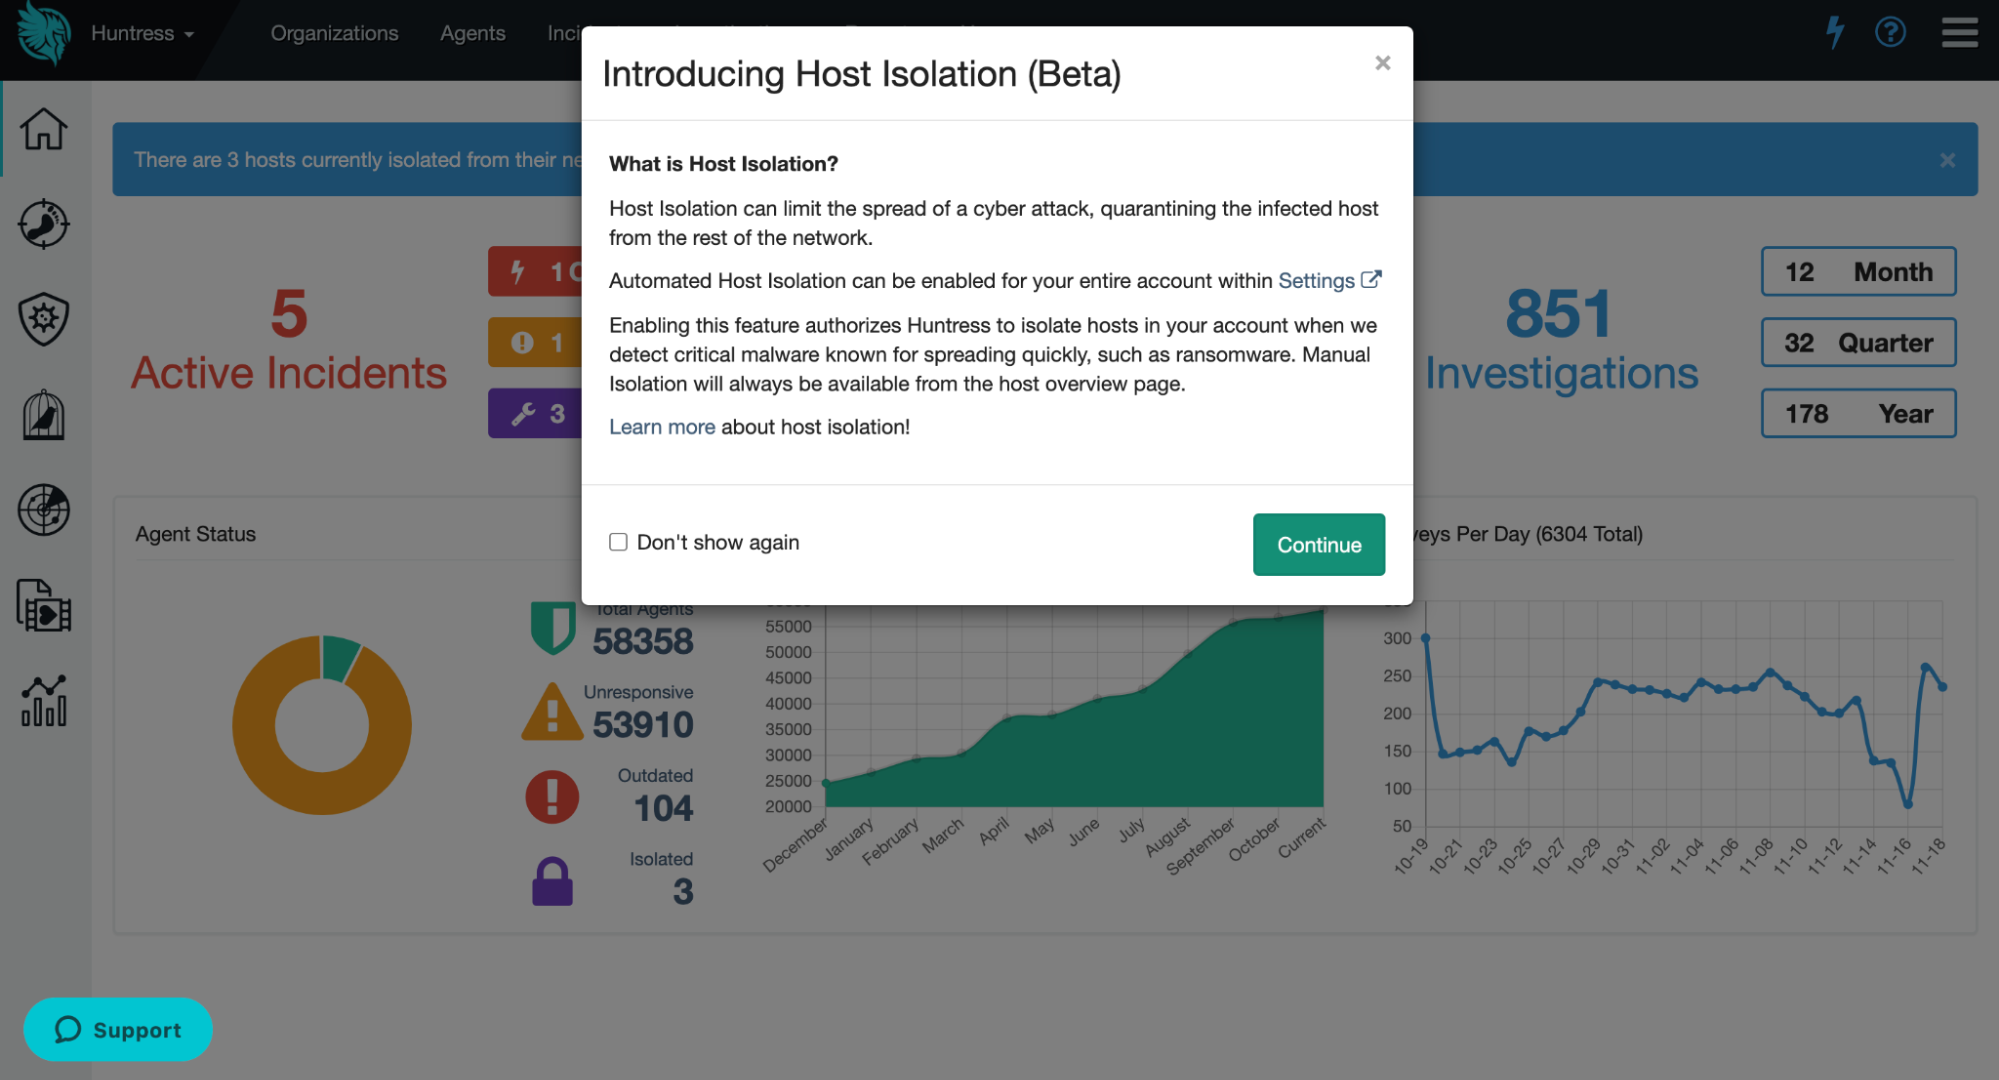Open the Organizations menu item
This screenshot has height=1080, width=1999.
click(334, 33)
